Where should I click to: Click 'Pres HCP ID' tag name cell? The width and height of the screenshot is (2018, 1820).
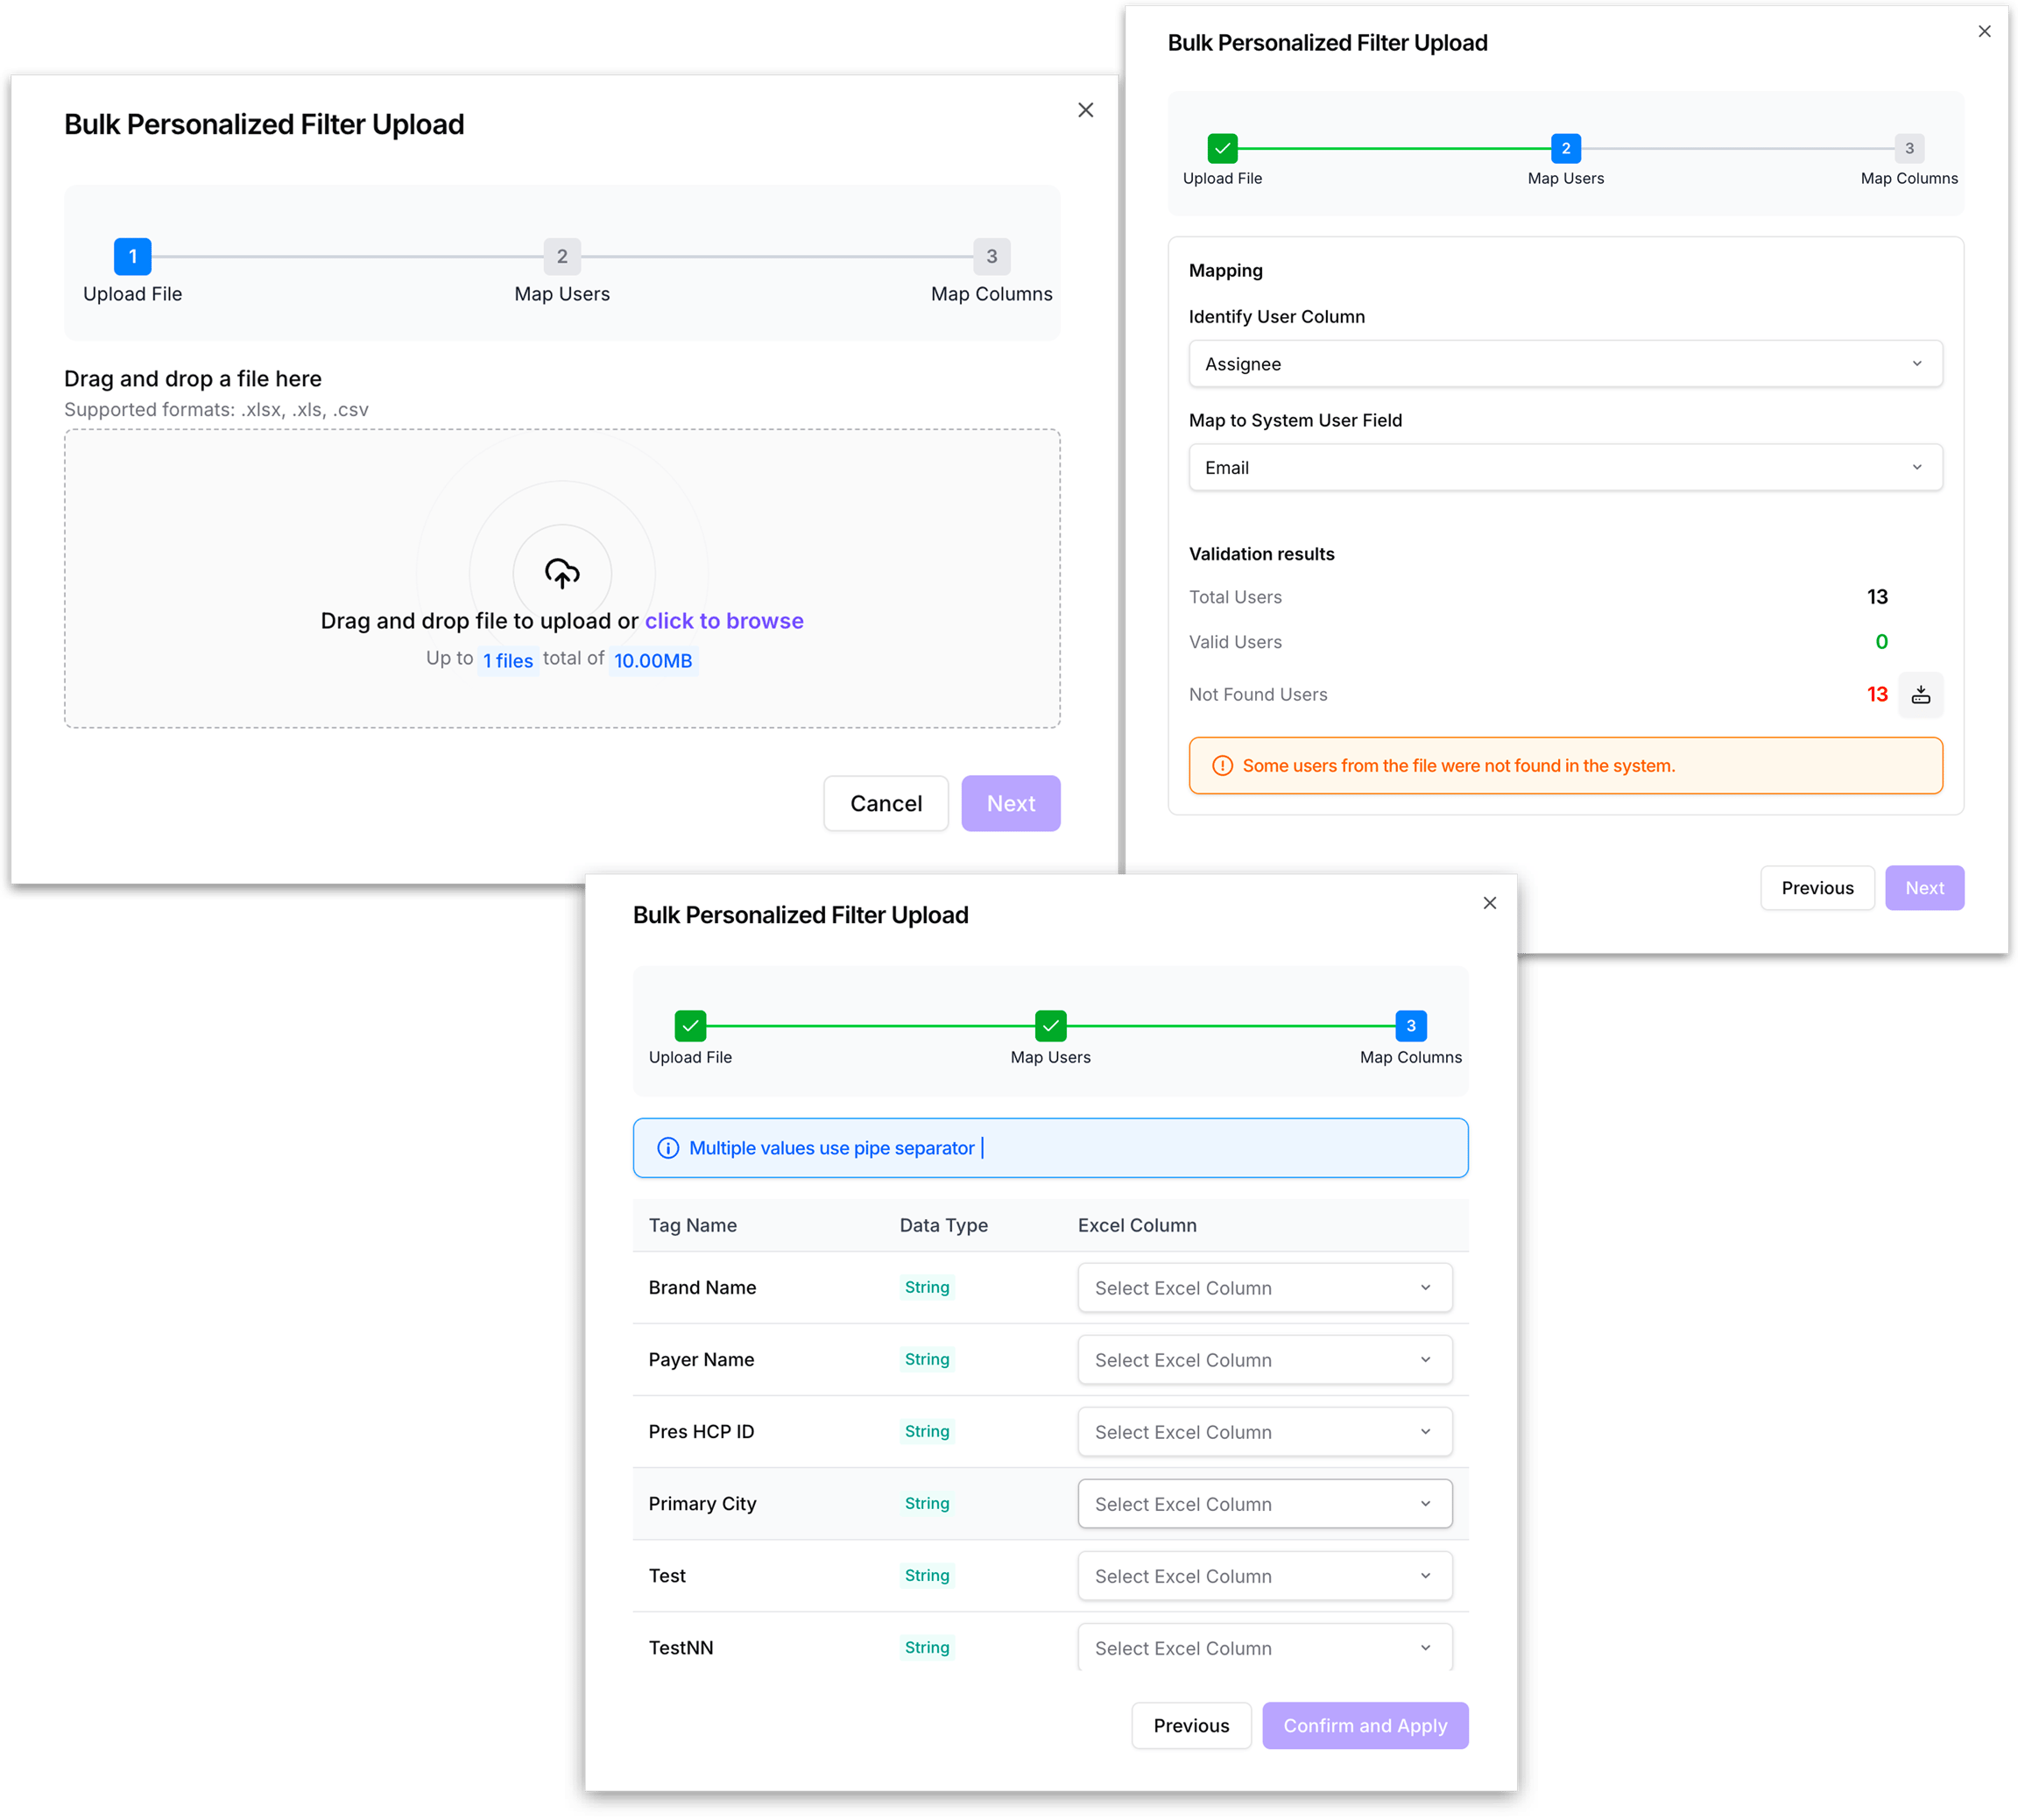[700, 1432]
